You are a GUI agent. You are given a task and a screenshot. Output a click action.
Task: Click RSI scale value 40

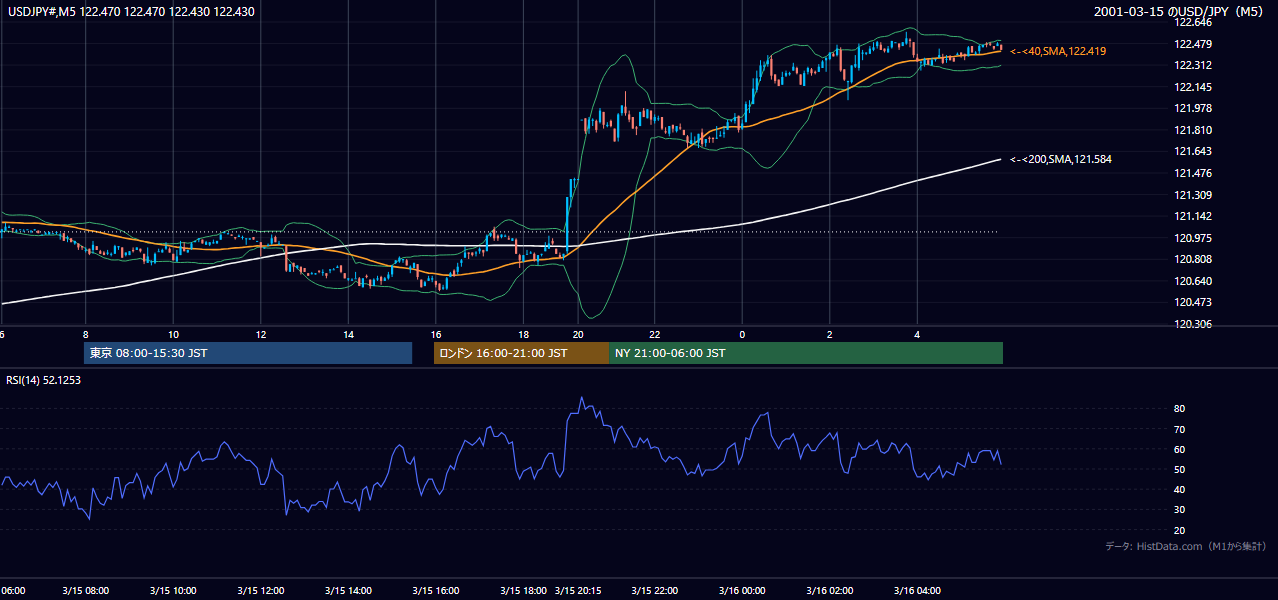click(1180, 489)
